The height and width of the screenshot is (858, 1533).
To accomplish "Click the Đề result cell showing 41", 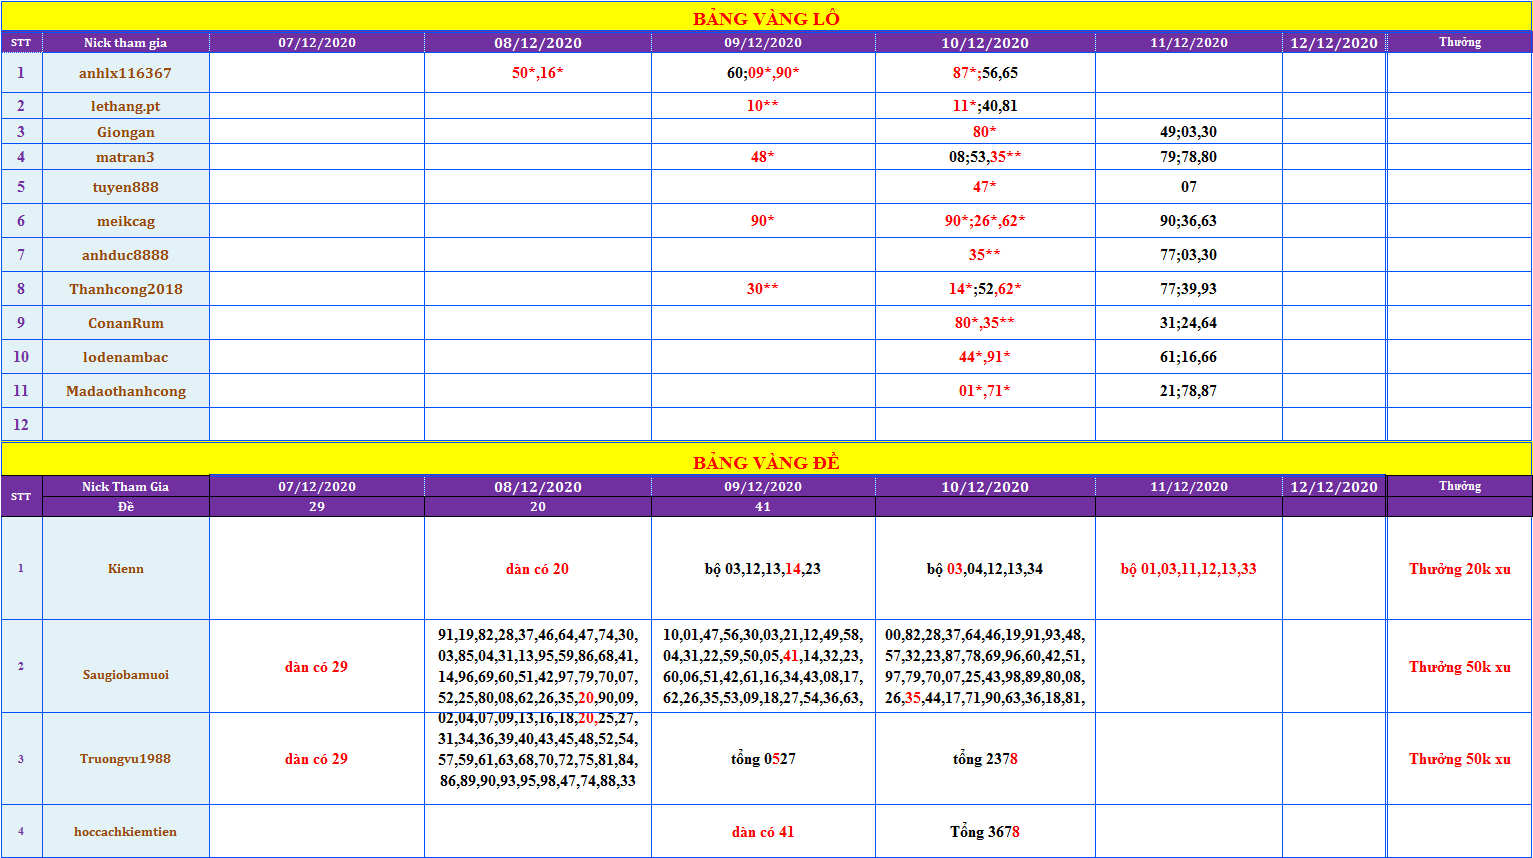I will pyautogui.click(x=763, y=506).
